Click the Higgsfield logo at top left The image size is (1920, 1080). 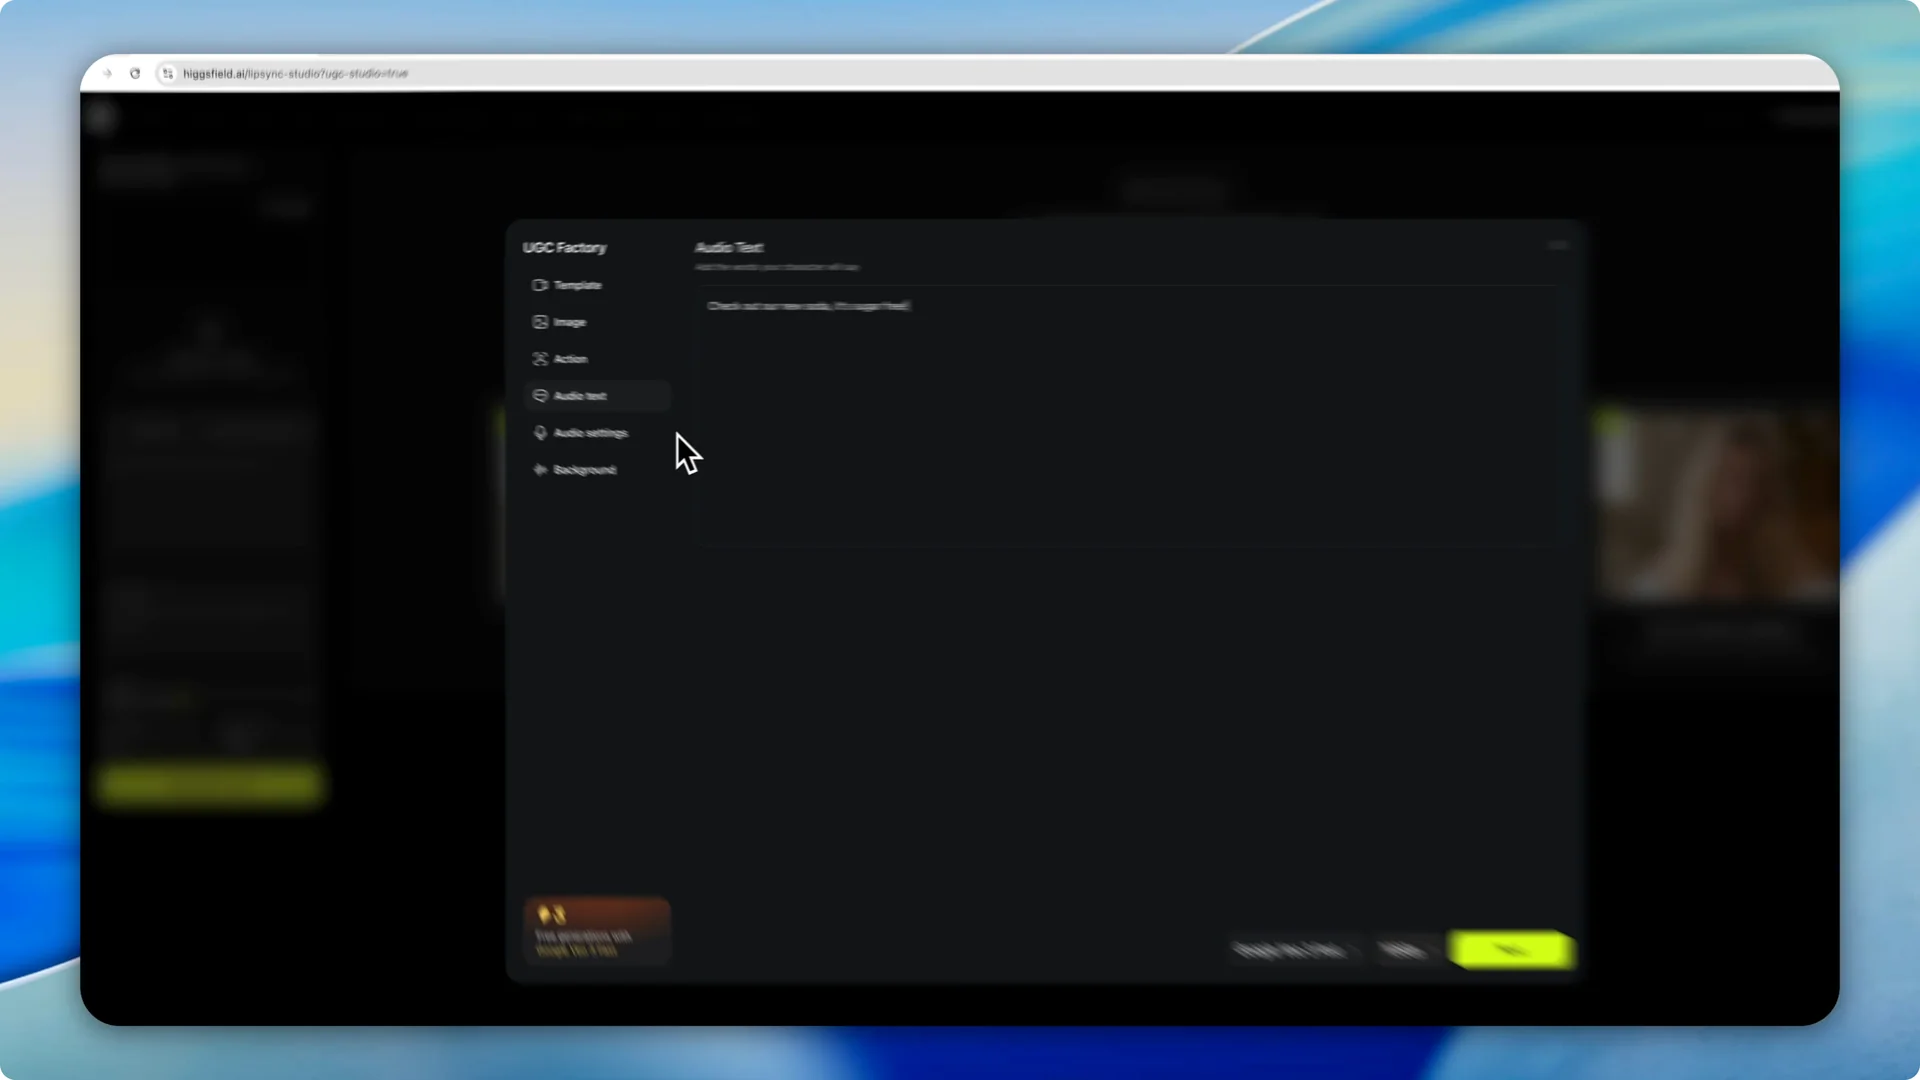tap(101, 118)
